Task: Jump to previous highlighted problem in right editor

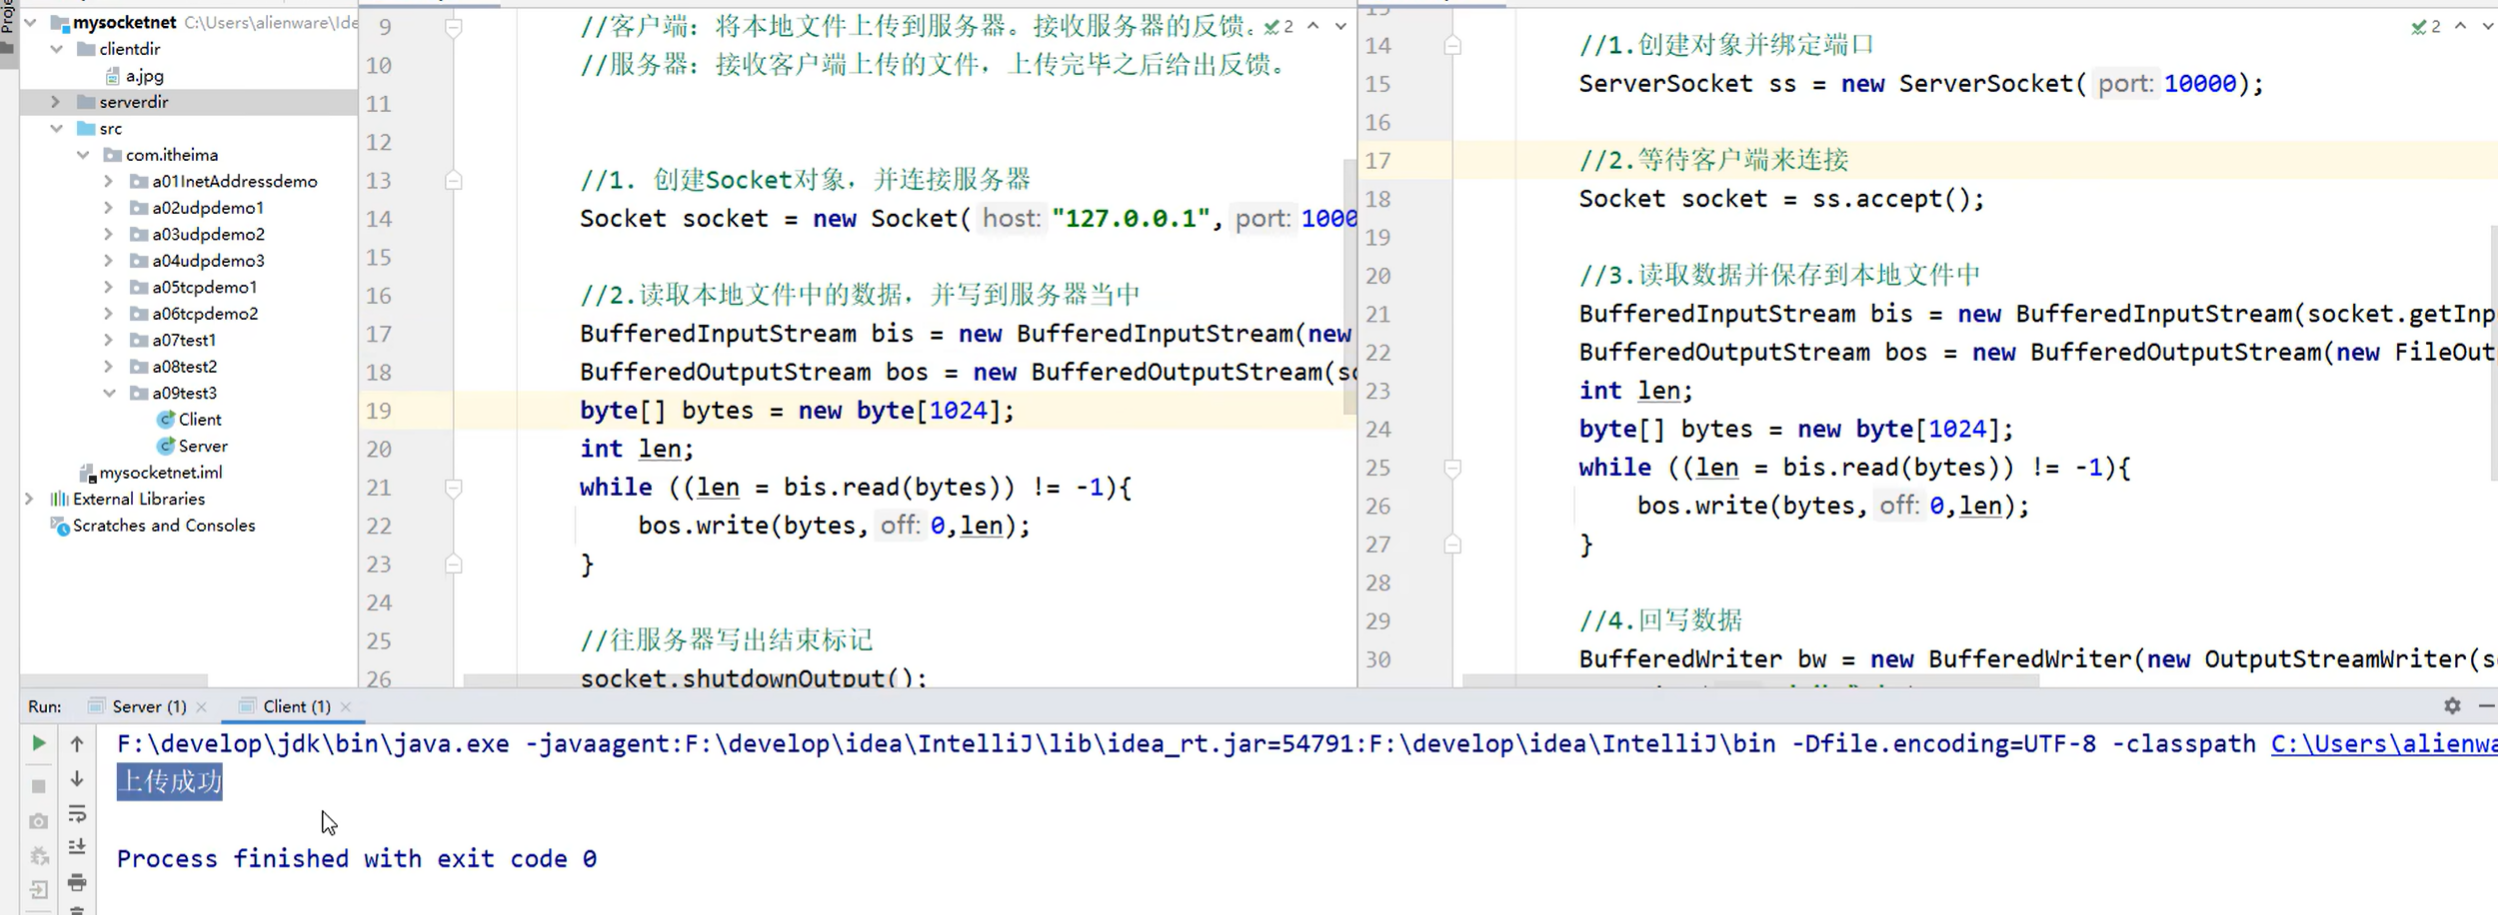Action: 2460,27
